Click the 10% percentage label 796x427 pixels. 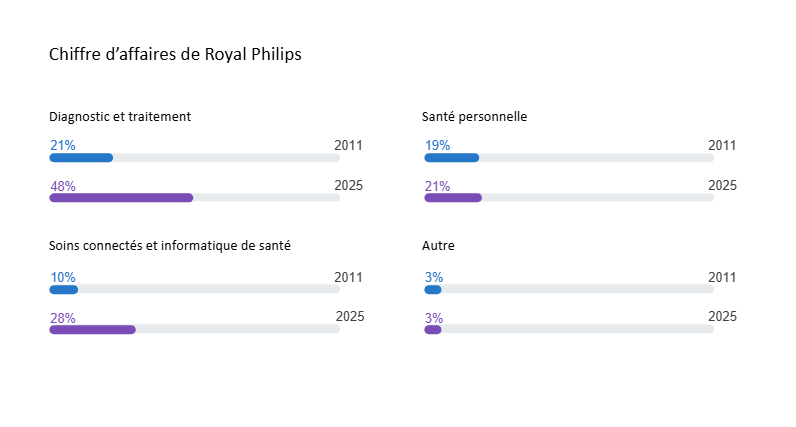tap(63, 278)
